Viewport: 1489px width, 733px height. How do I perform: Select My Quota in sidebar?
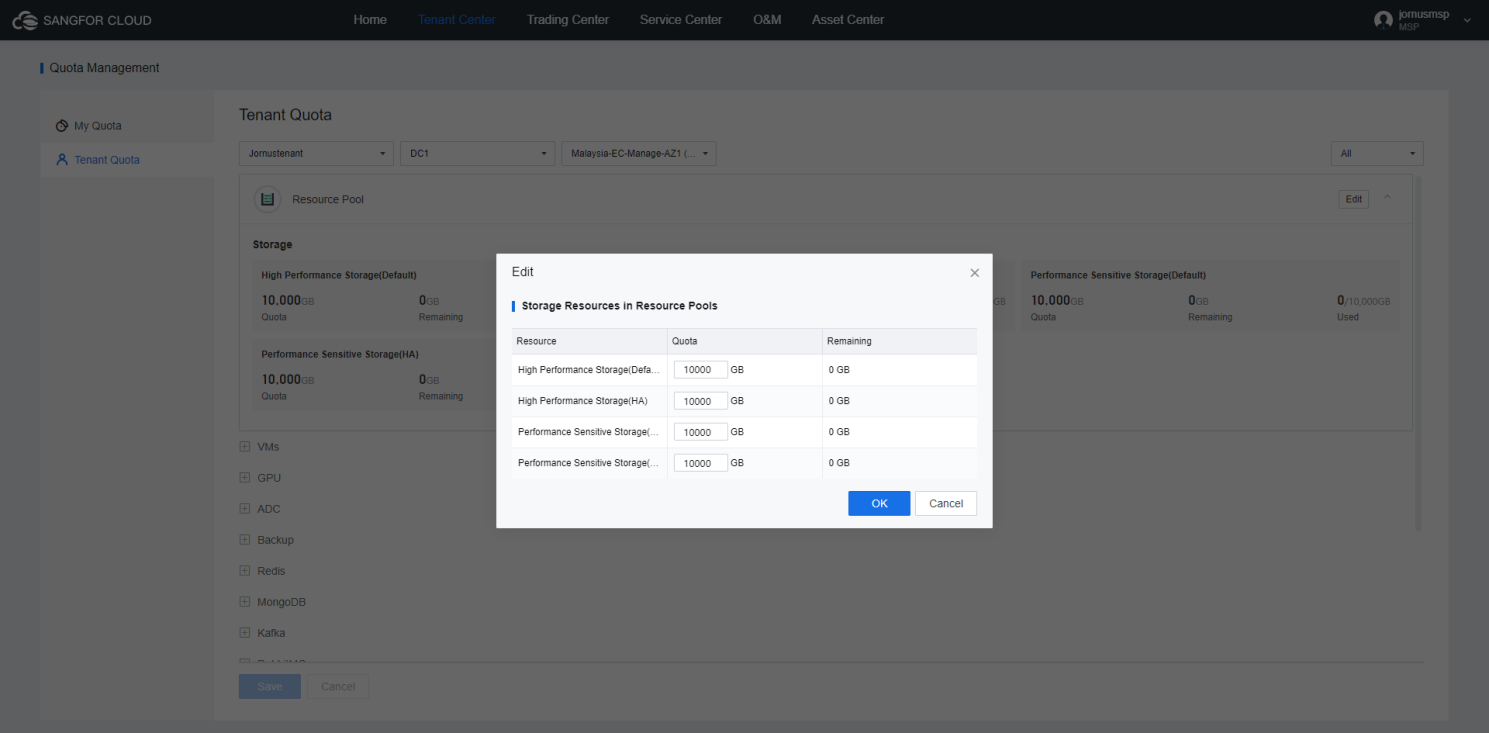[98, 126]
